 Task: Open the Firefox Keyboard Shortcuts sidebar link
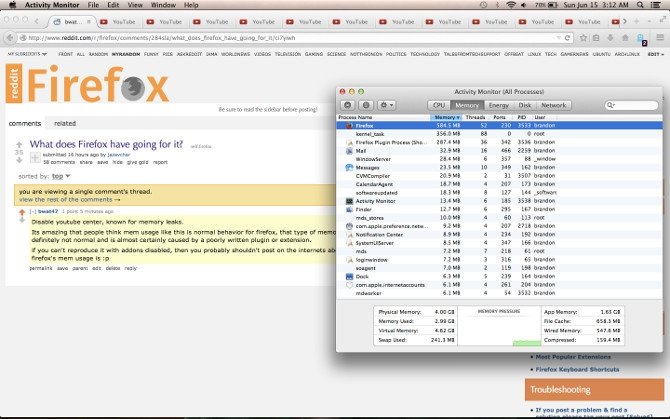577,369
